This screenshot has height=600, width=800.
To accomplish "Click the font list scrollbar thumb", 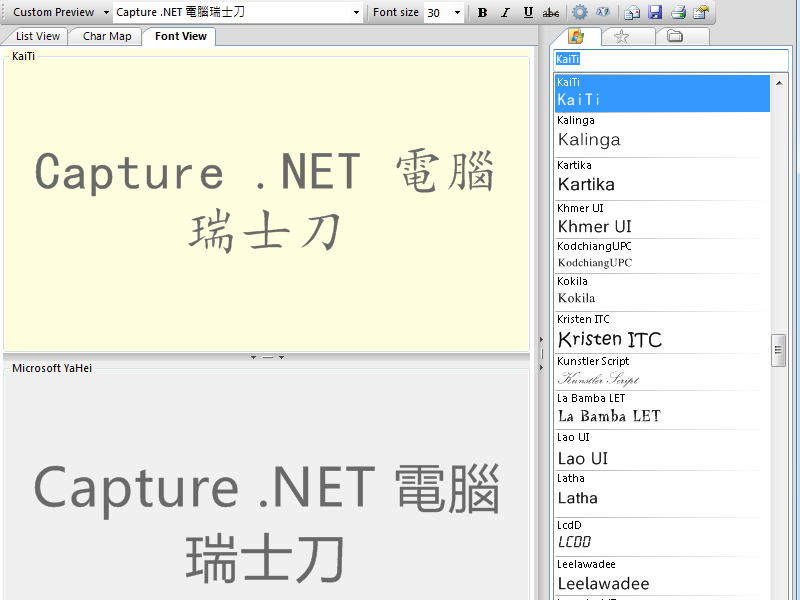I will (778, 350).
